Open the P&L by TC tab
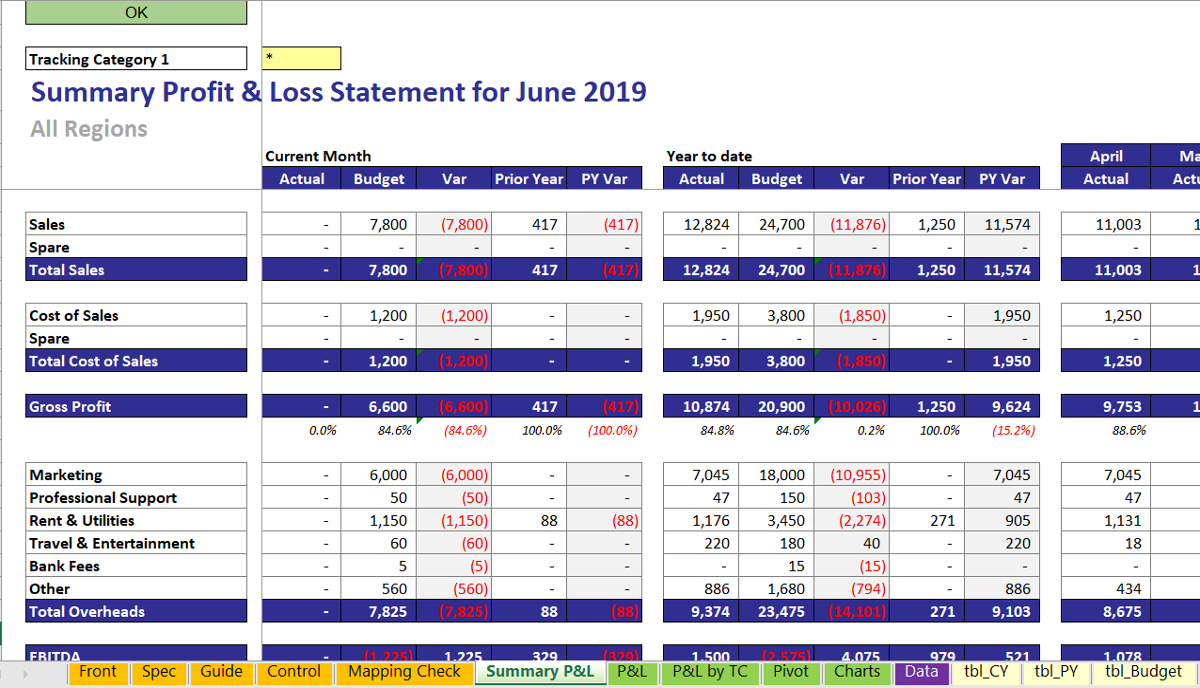Image resolution: width=1200 pixels, height=688 pixels. pyautogui.click(x=709, y=672)
